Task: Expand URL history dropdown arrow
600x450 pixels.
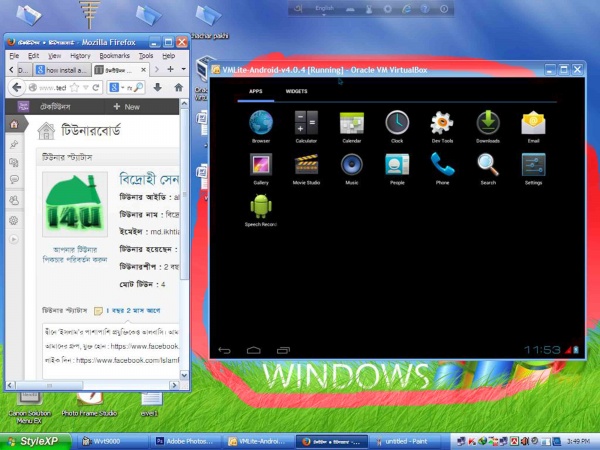Action: click(x=85, y=88)
